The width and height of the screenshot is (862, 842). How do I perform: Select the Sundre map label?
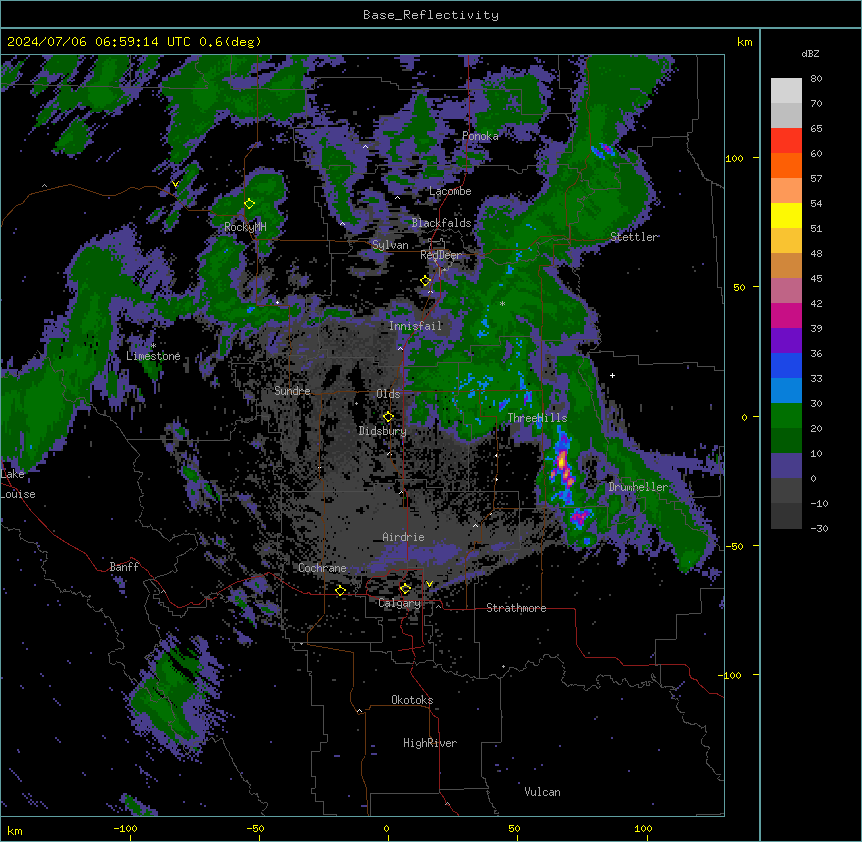tap(292, 391)
